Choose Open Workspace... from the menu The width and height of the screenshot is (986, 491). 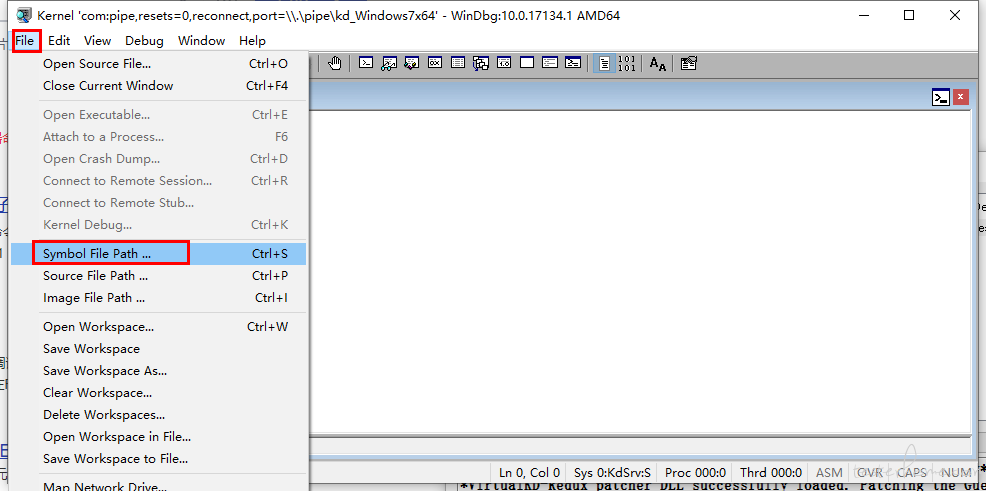[158, 327]
